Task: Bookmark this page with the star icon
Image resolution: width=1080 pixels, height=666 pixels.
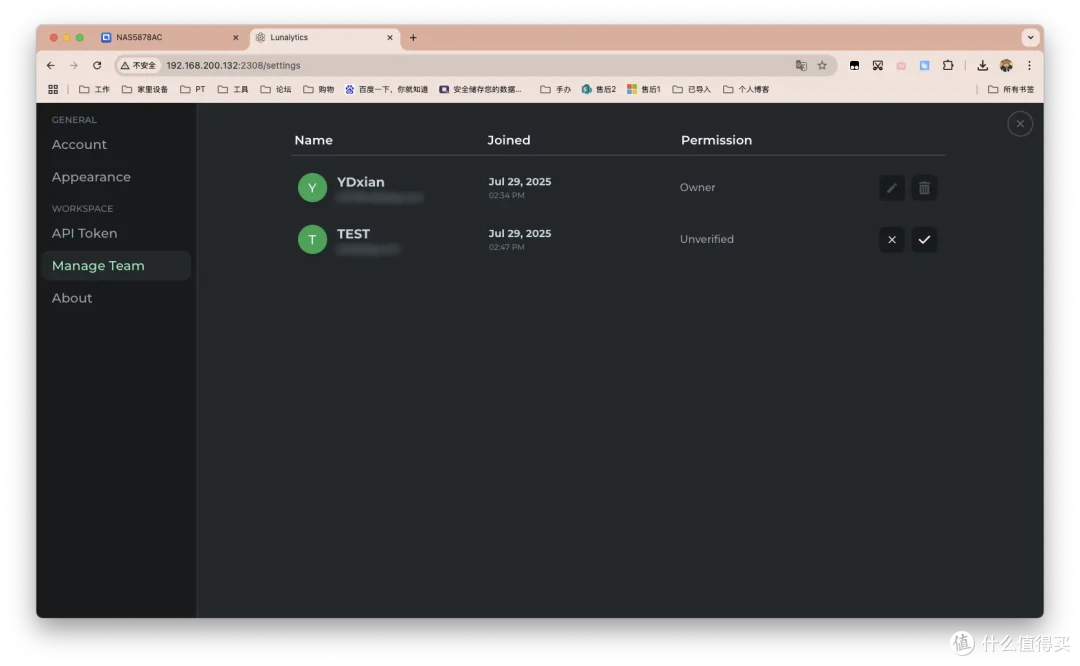Action: coord(822,65)
